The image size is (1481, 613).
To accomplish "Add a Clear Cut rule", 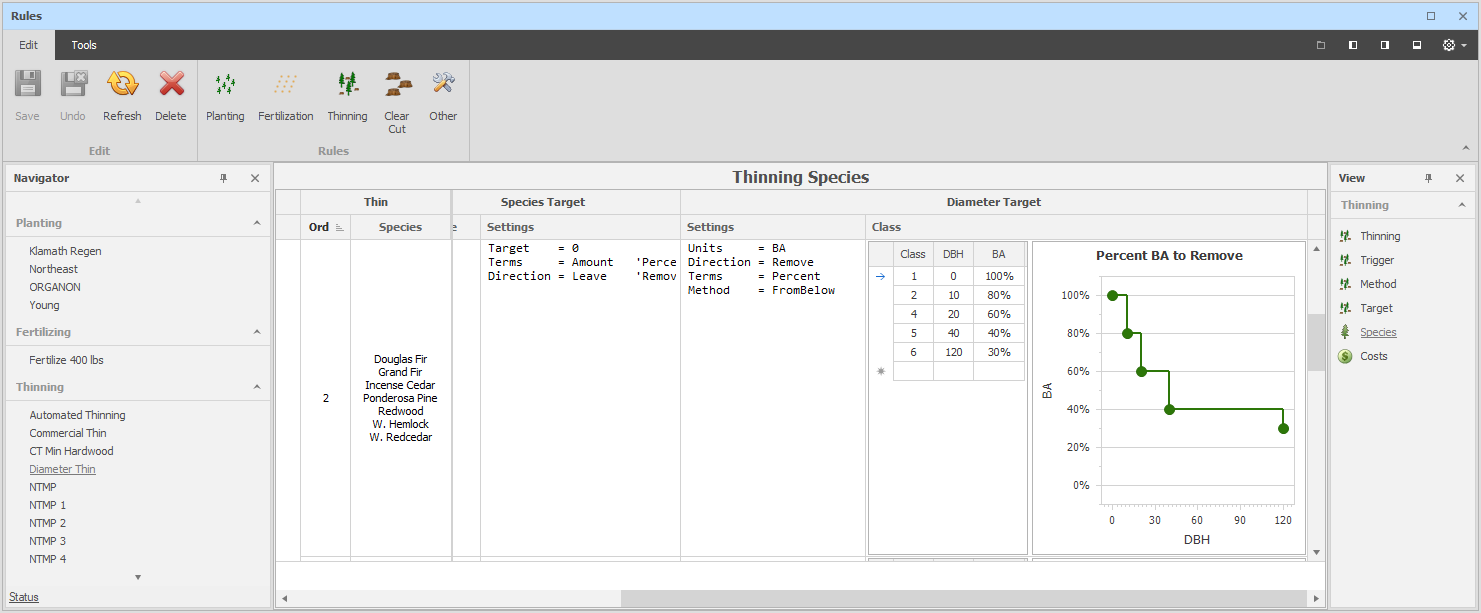I will click(x=397, y=101).
